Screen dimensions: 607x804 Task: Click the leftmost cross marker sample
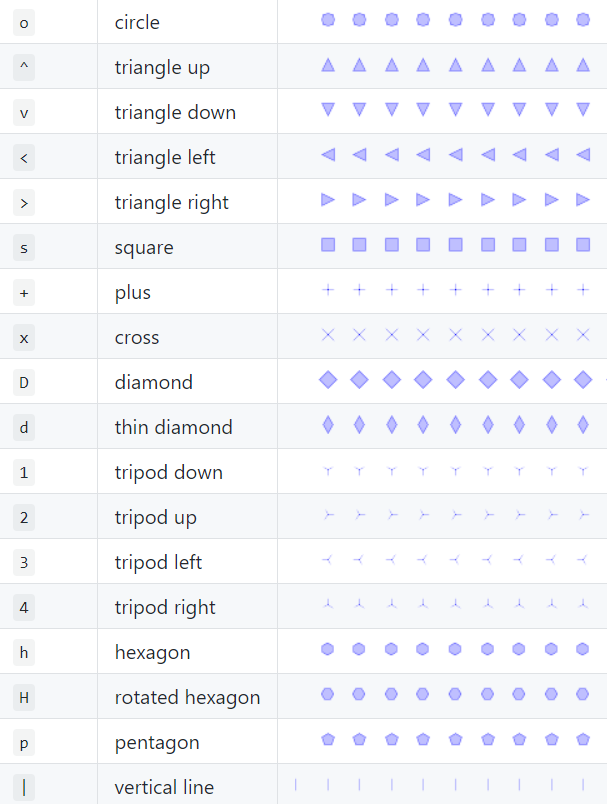point(327,335)
